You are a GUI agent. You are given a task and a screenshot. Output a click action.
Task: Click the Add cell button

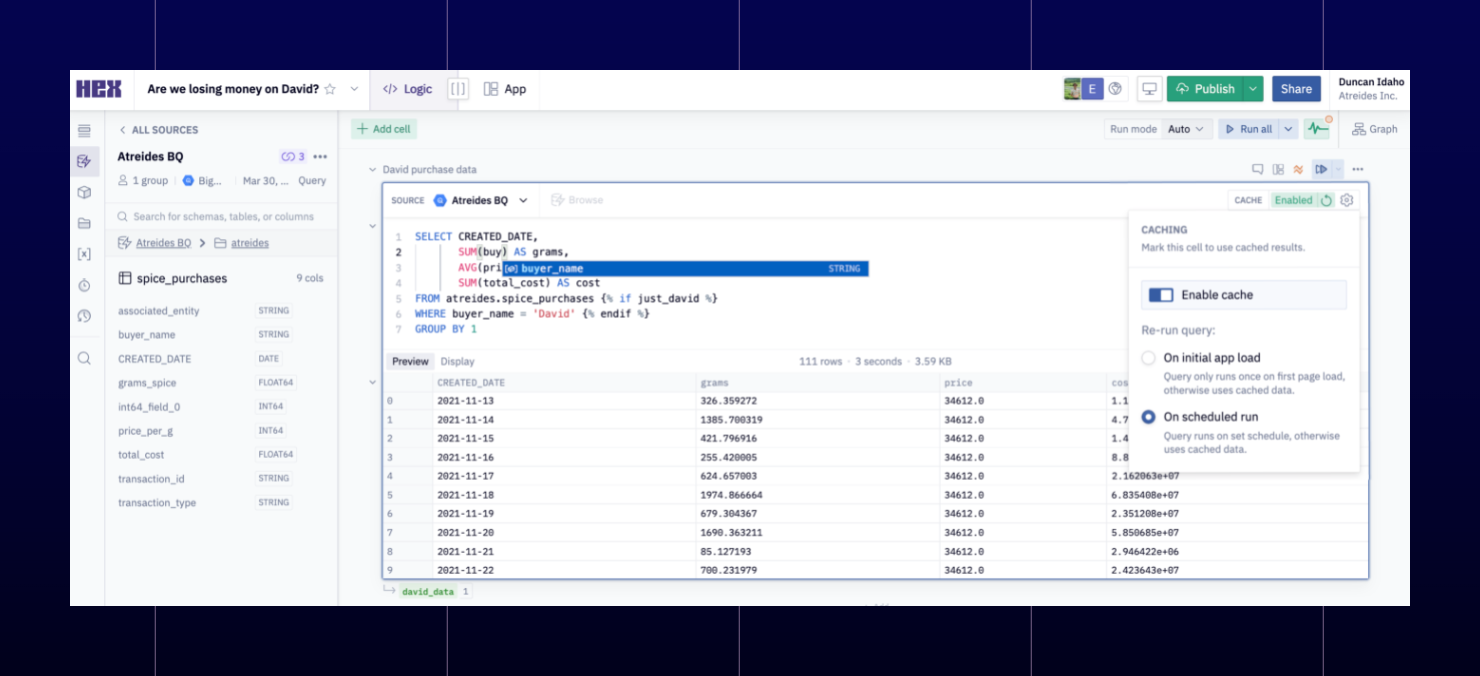point(384,129)
